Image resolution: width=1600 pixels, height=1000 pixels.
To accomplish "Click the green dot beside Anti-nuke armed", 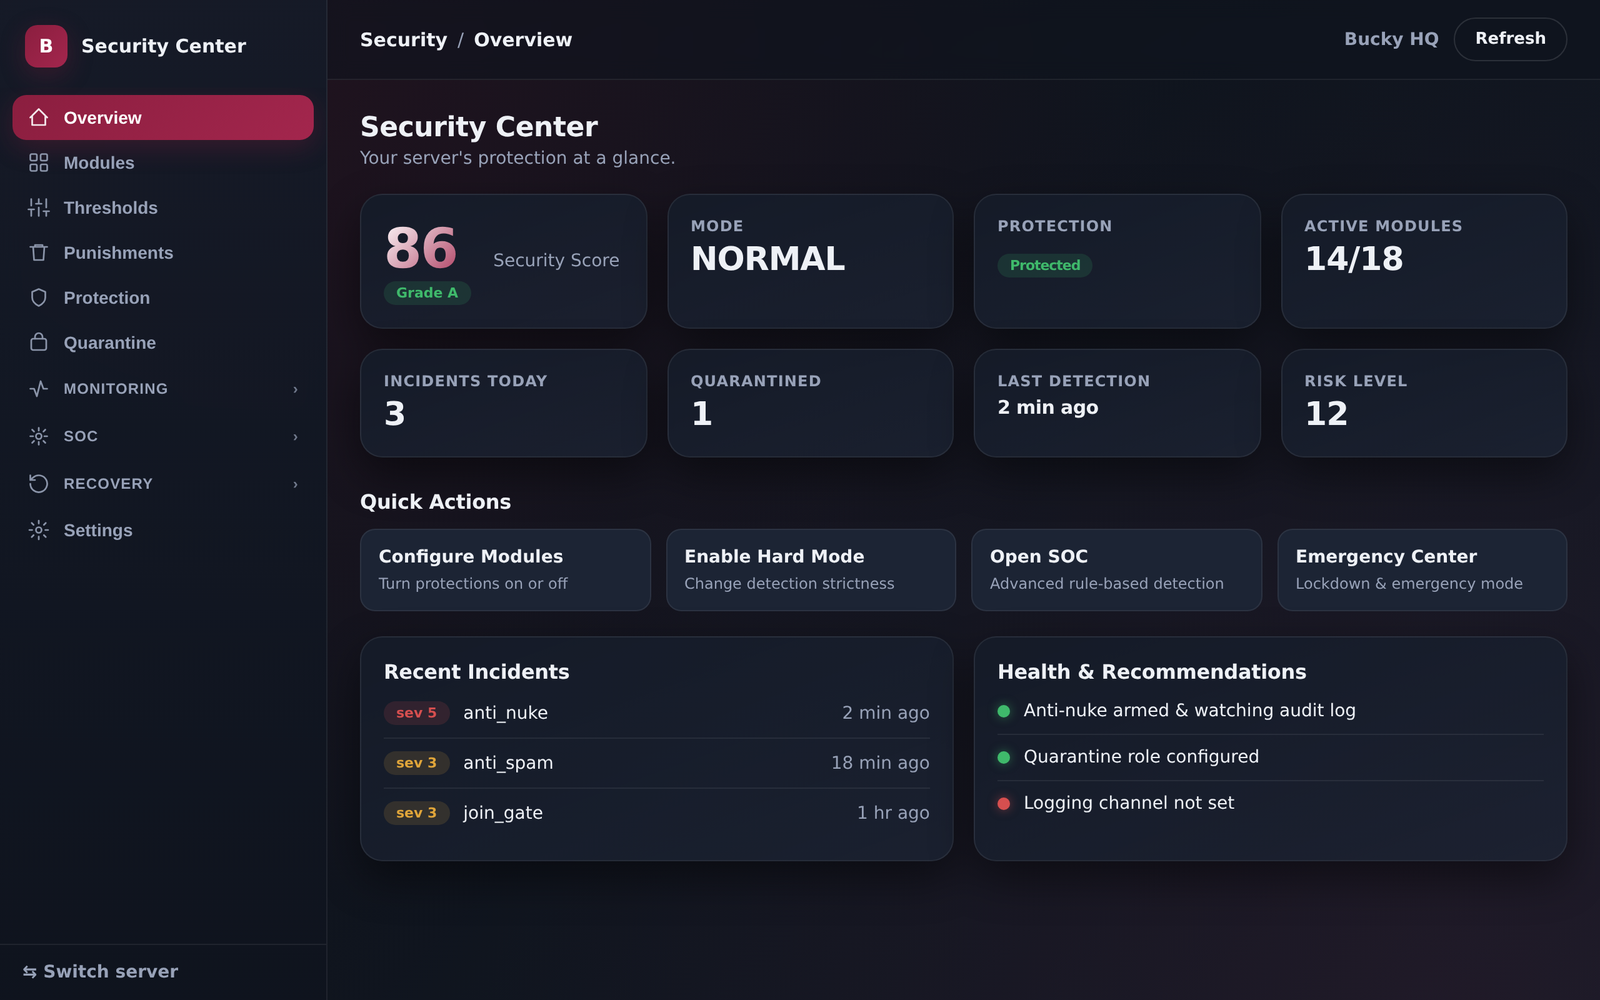I will coord(1004,711).
